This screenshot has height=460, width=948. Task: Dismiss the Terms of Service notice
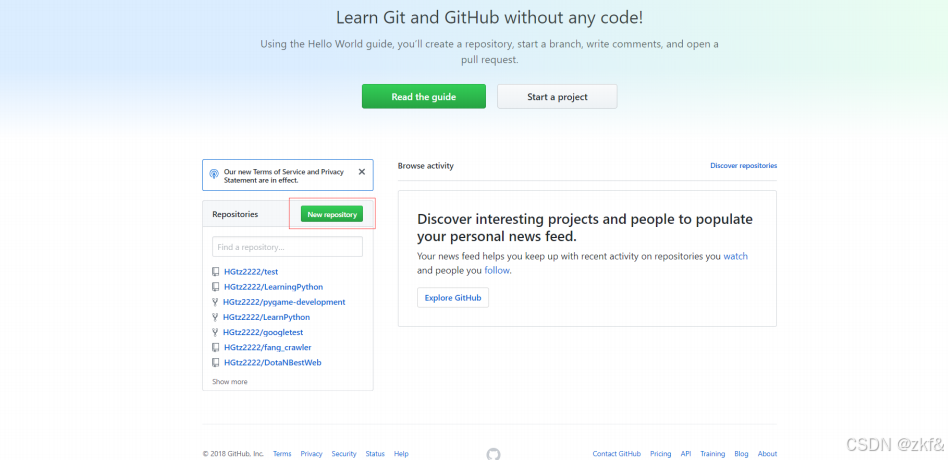(x=362, y=172)
